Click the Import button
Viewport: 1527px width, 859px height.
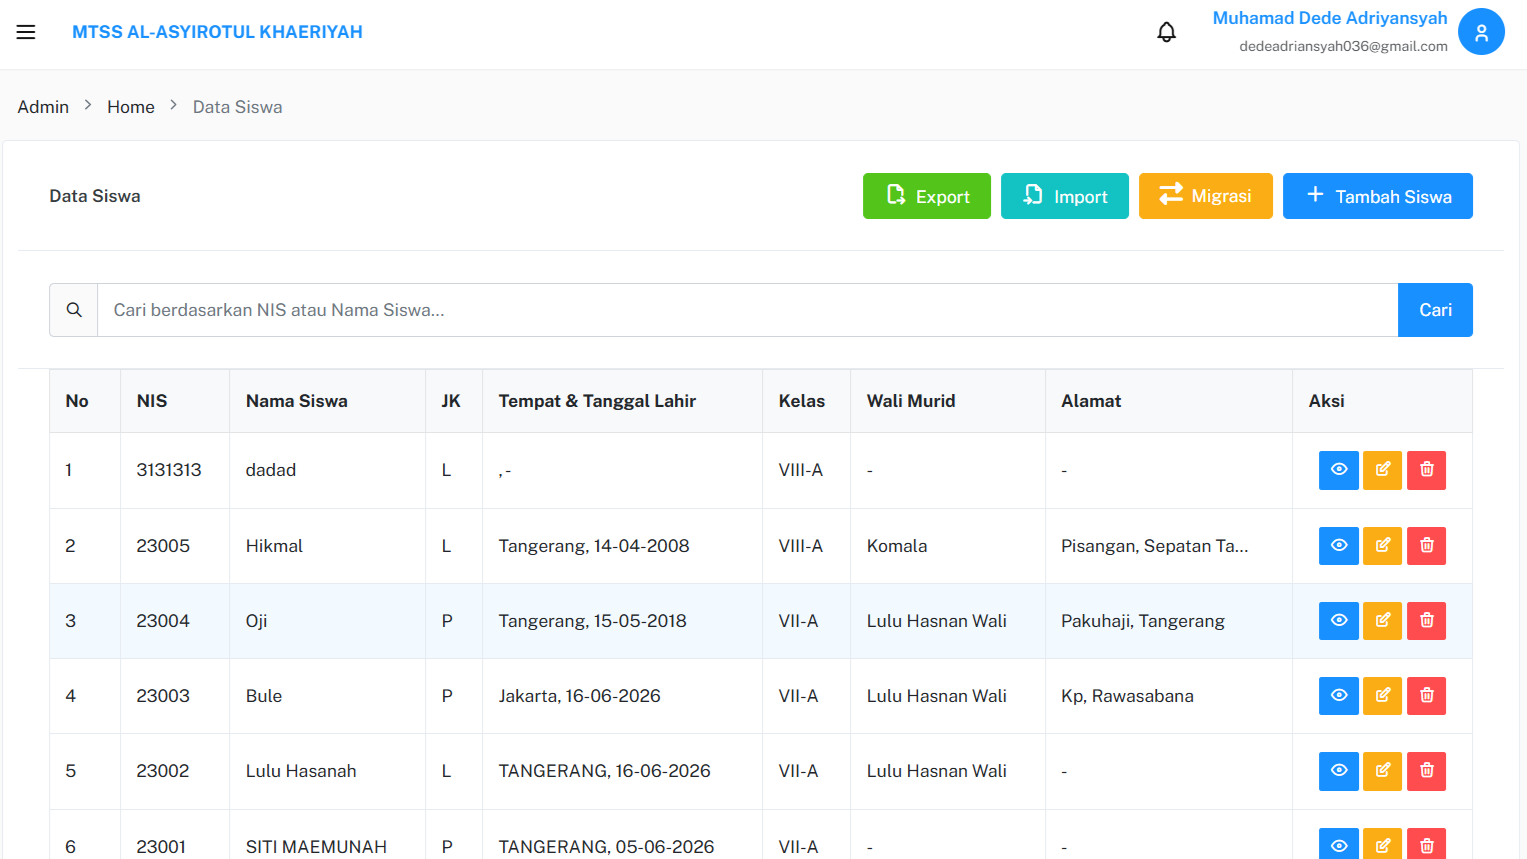click(x=1065, y=196)
